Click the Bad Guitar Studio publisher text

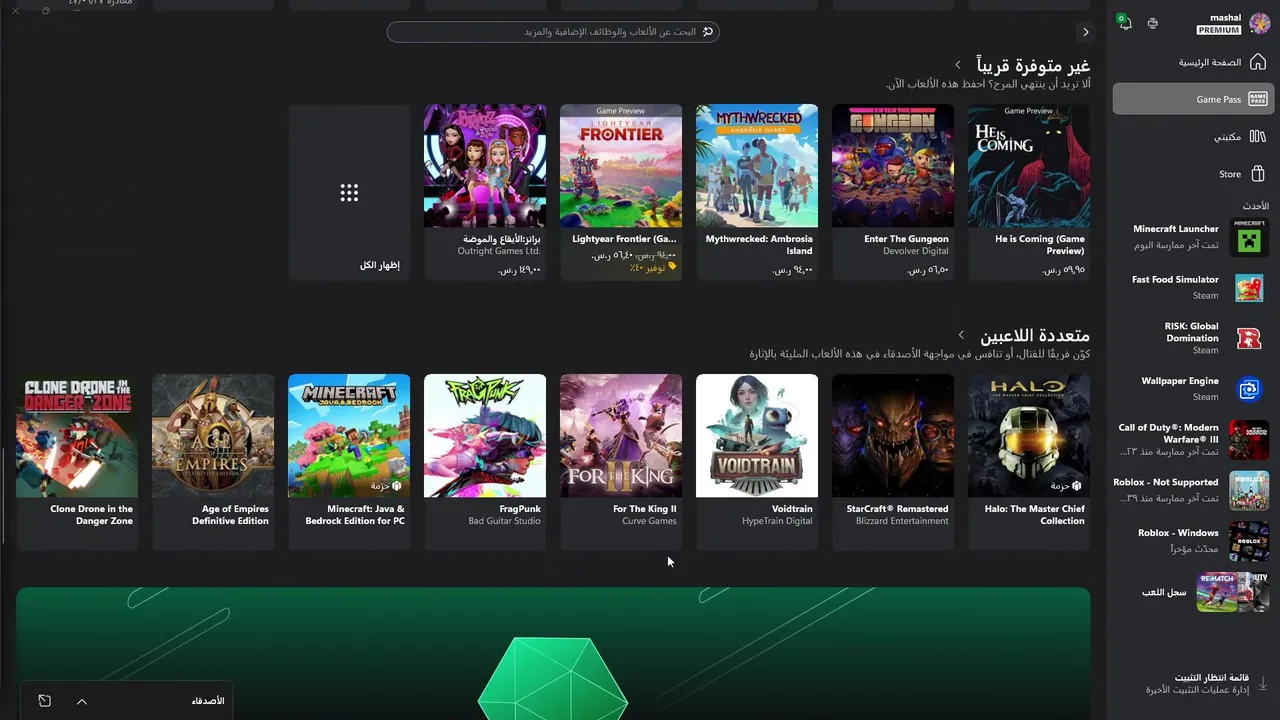[x=505, y=521]
